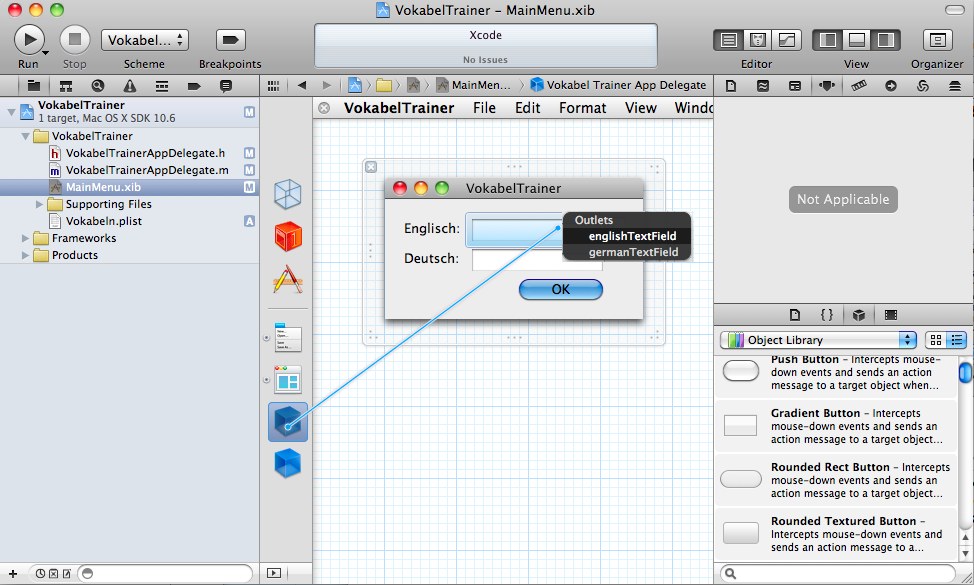Open the Scheme selector dropdown

pyautogui.click(x=144, y=40)
